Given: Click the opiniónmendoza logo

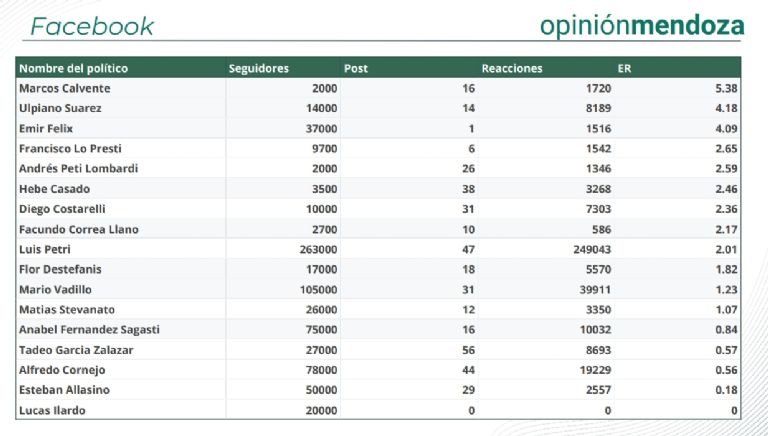Looking at the screenshot, I should tap(641, 26).
